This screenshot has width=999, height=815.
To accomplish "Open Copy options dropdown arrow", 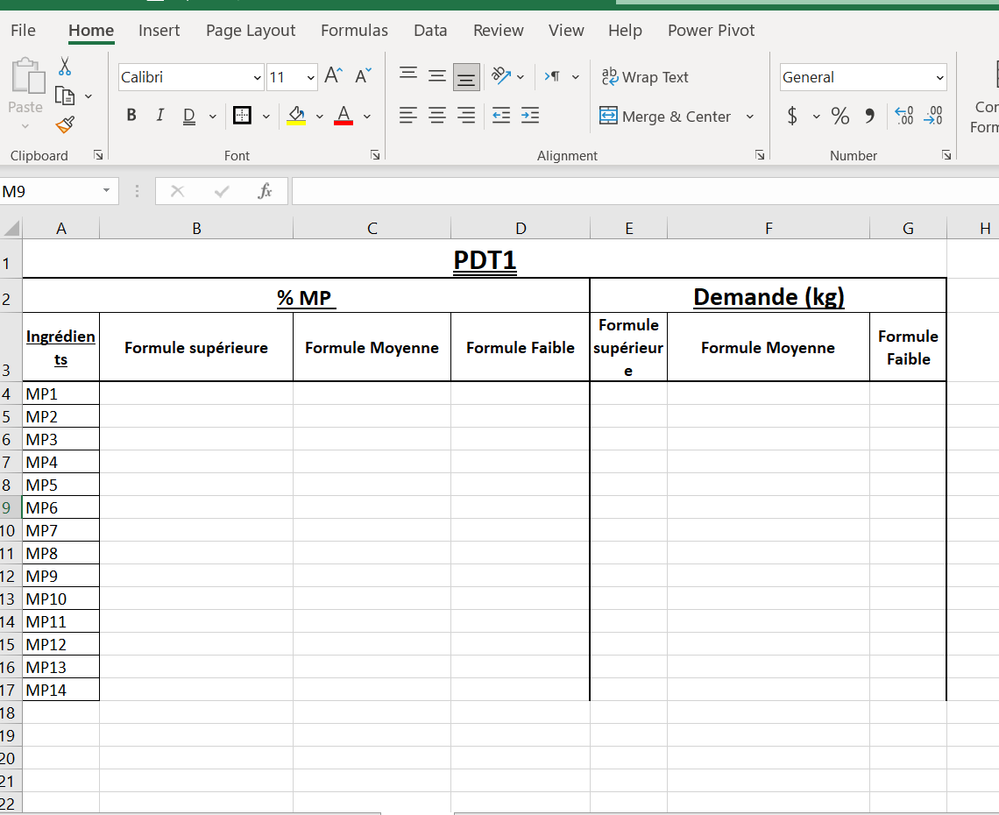I will [x=88, y=96].
